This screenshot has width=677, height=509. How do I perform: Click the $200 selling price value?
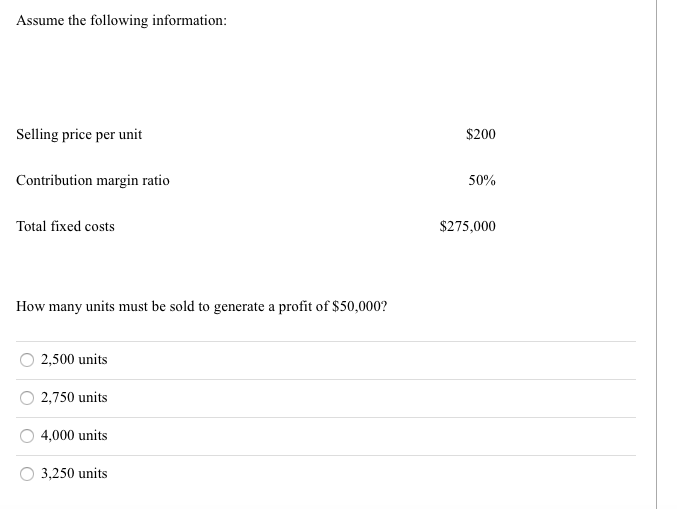(481, 134)
